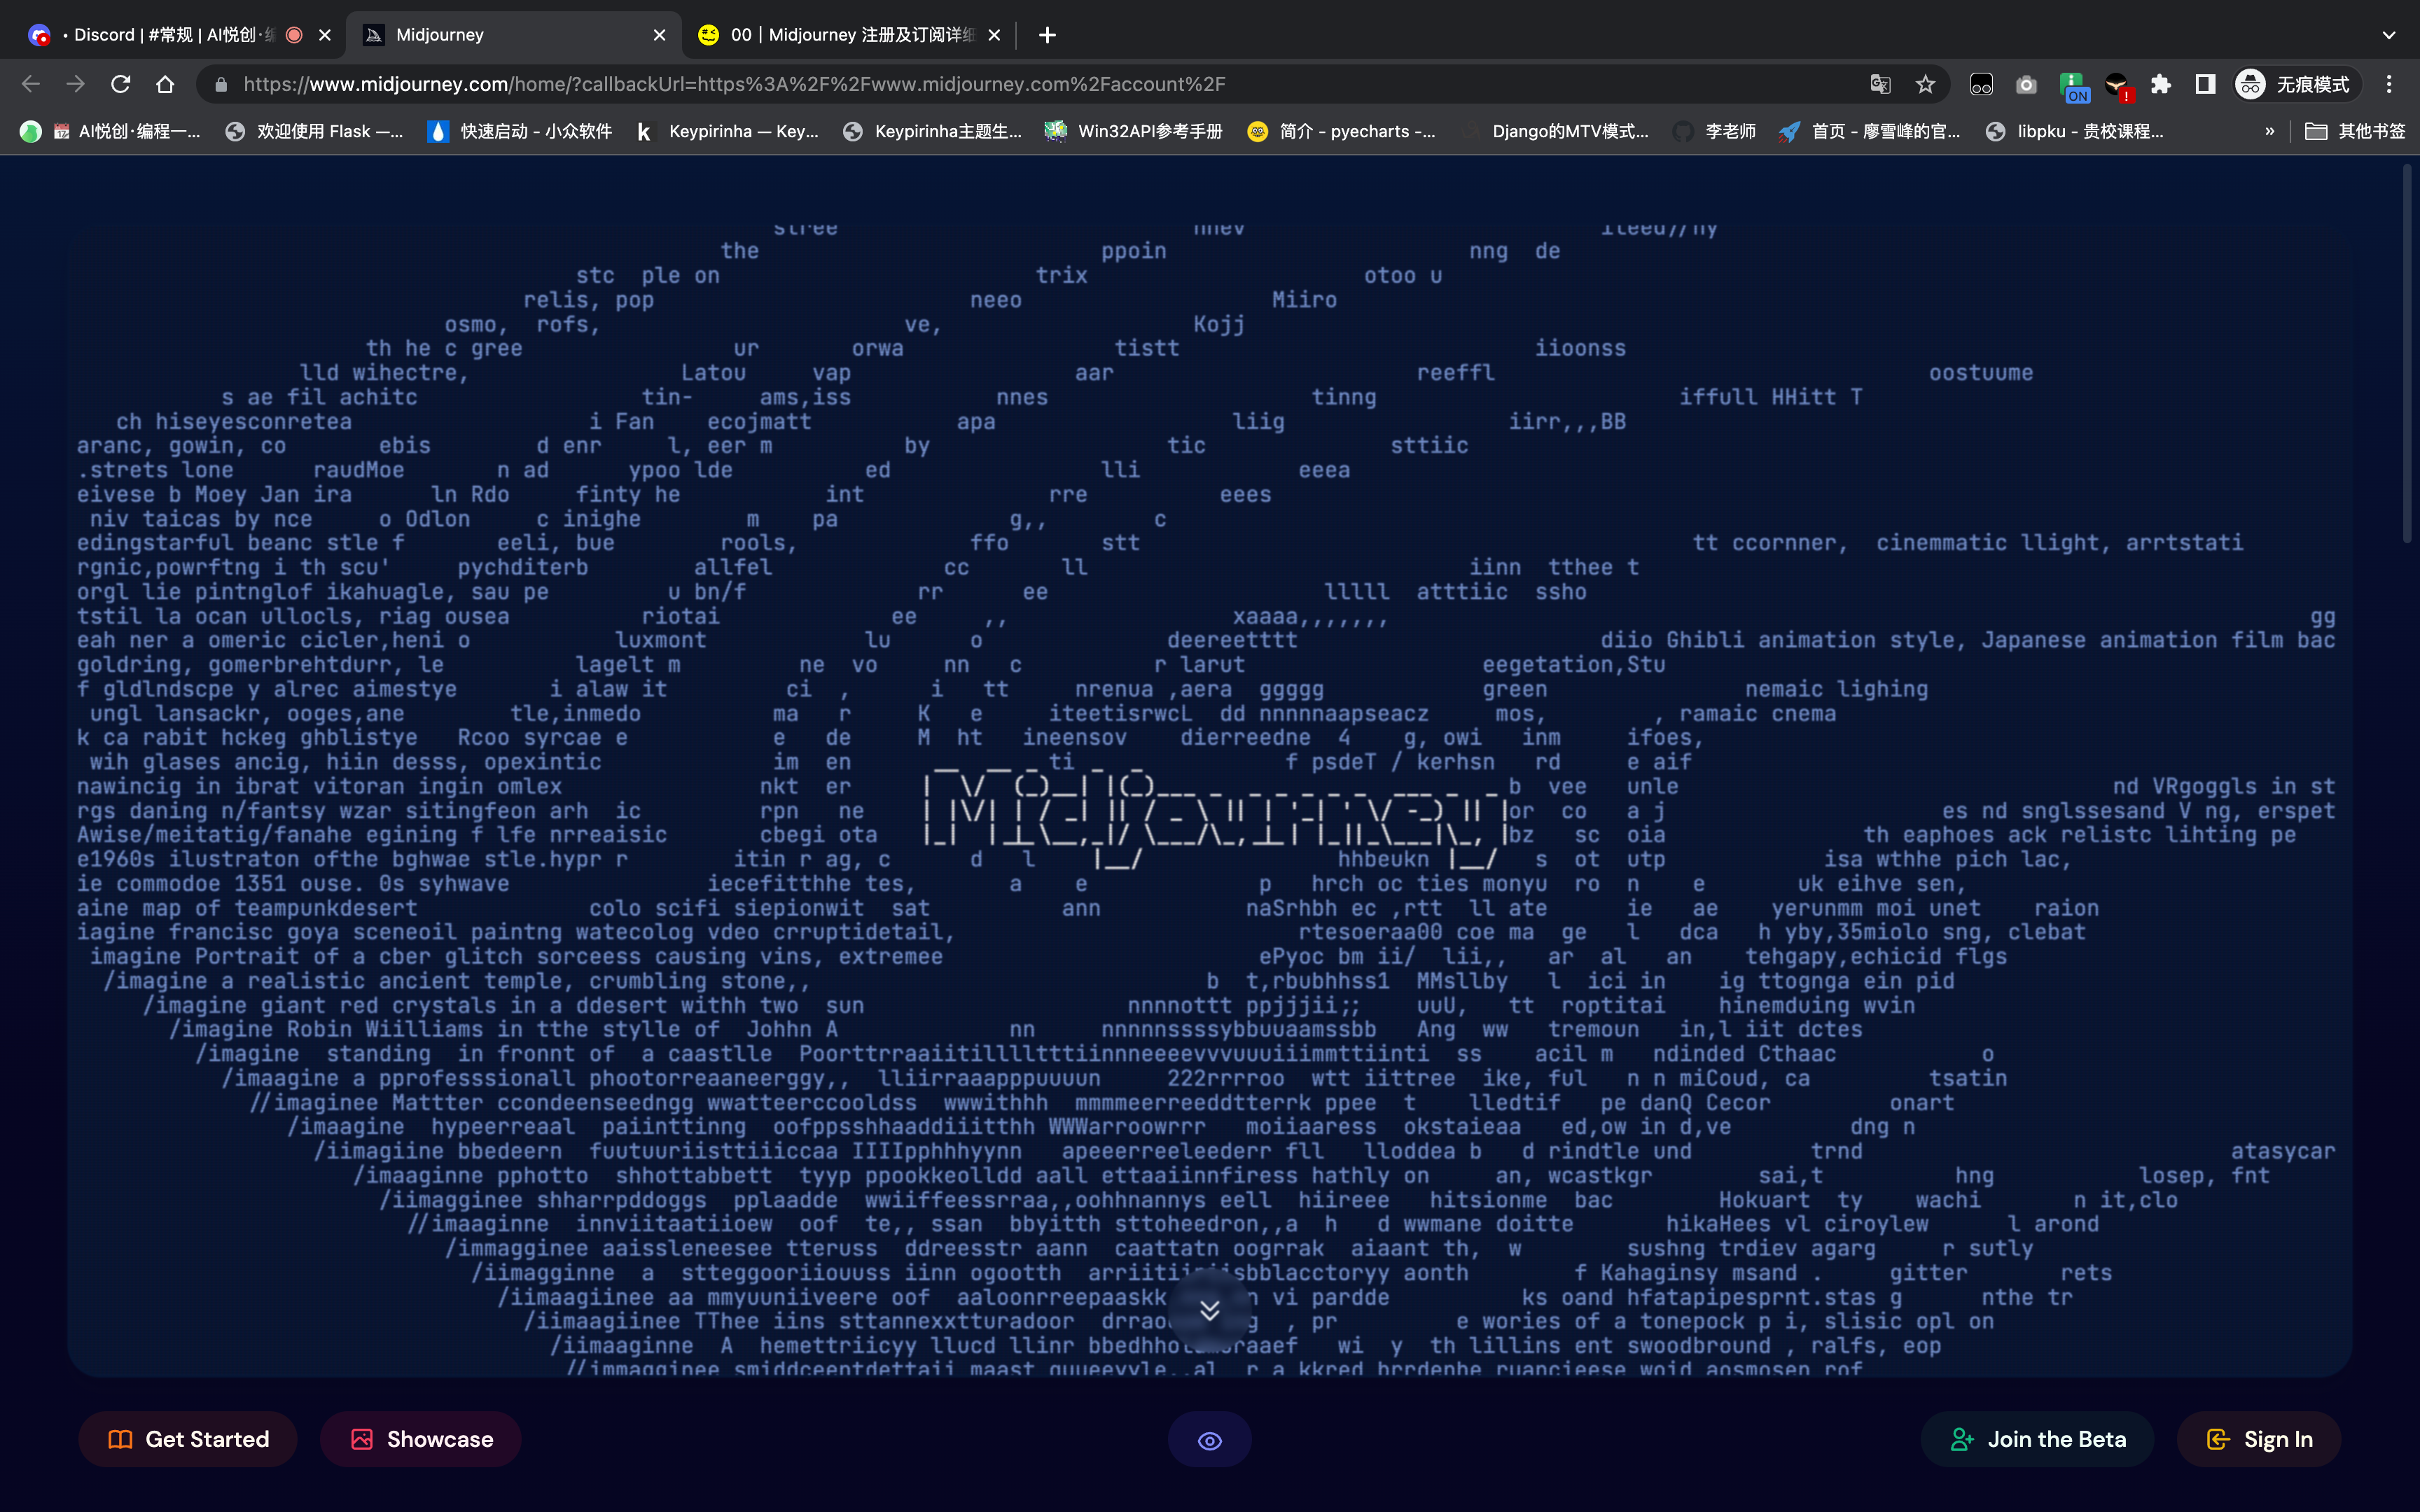Close the Midjourney tab
The height and width of the screenshot is (1512, 2420).
[x=659, y=35]
